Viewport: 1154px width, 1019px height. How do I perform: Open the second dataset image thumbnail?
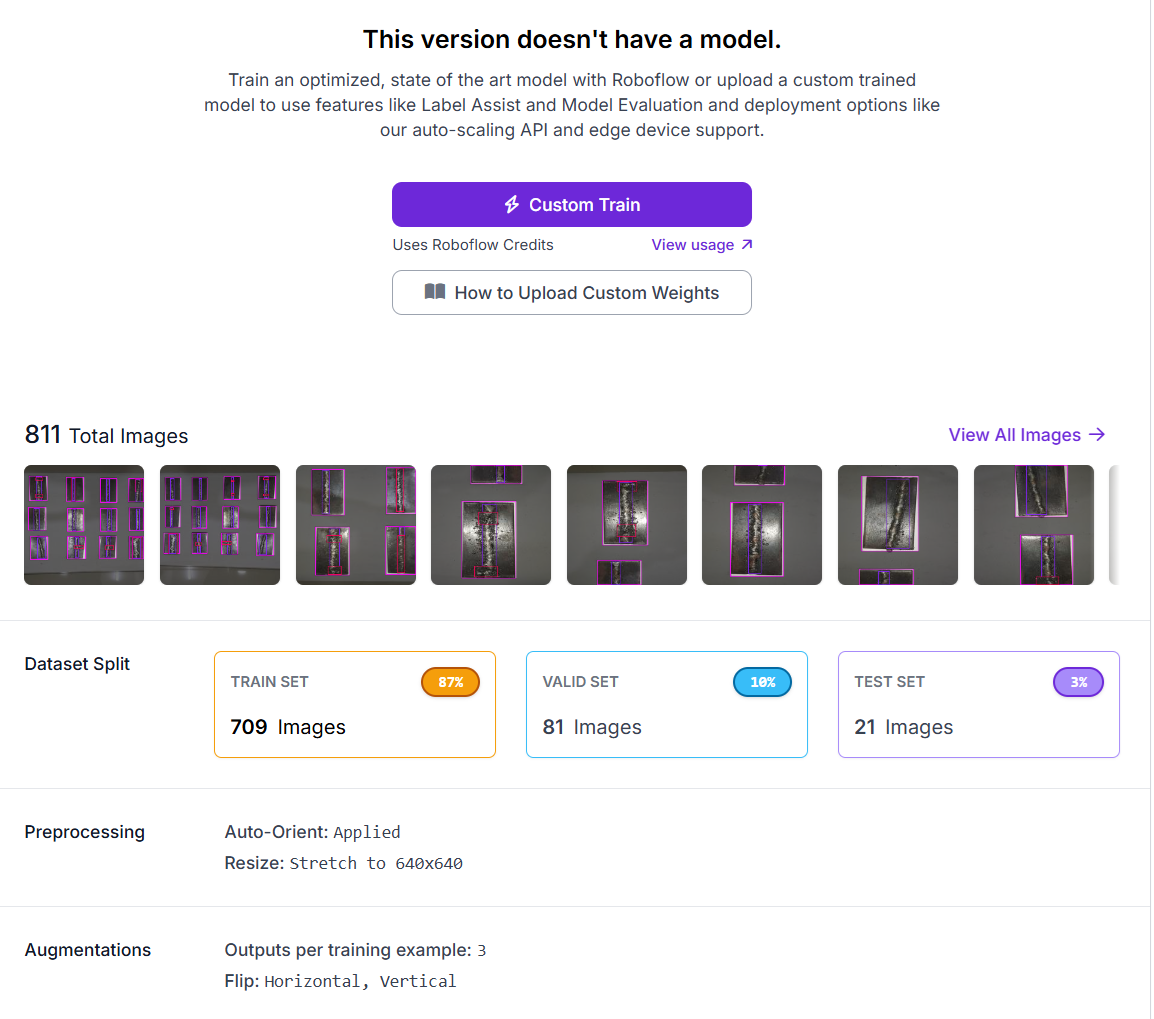coord(220,525)
